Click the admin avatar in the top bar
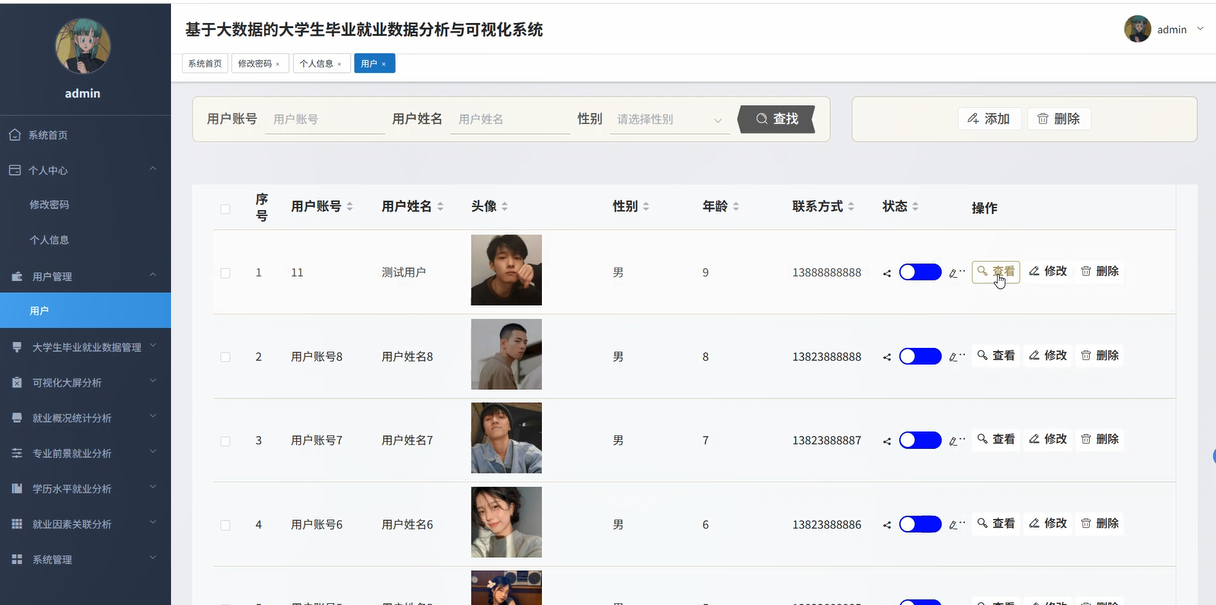Viewport: 1216px width, 605px height. [1137, 29]
